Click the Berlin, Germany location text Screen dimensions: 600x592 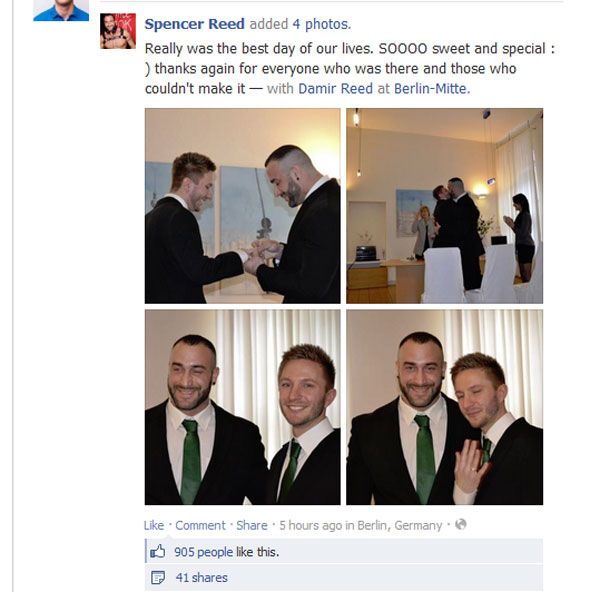click(399, 525)
